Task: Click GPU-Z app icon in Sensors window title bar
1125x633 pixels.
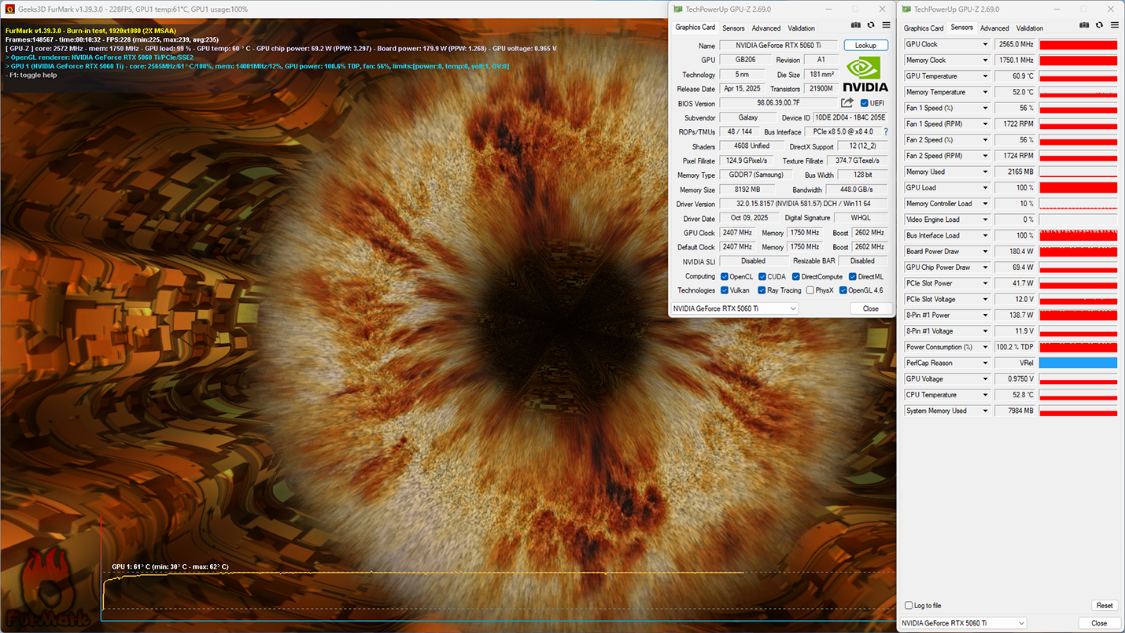Action: click(906, 9)
